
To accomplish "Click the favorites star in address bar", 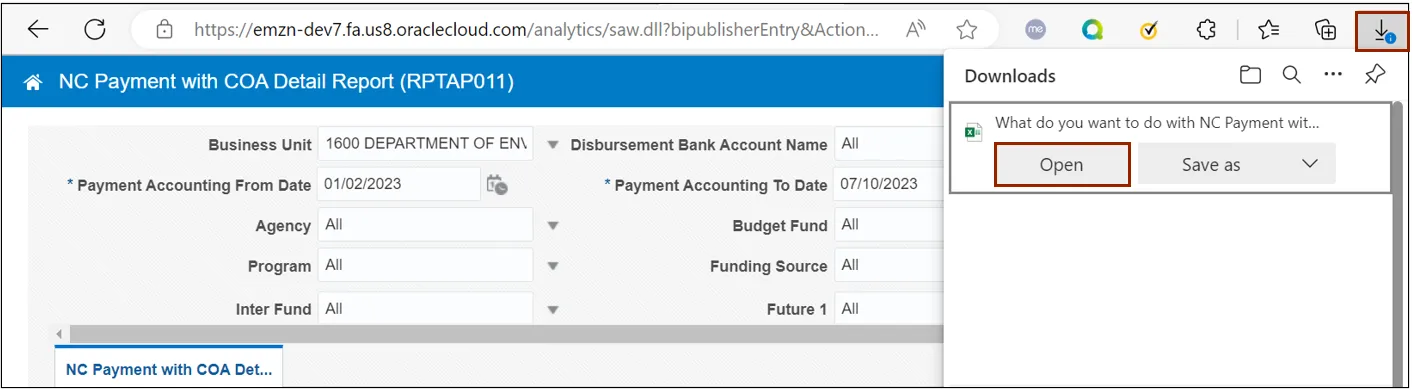I will coord(966,30).
